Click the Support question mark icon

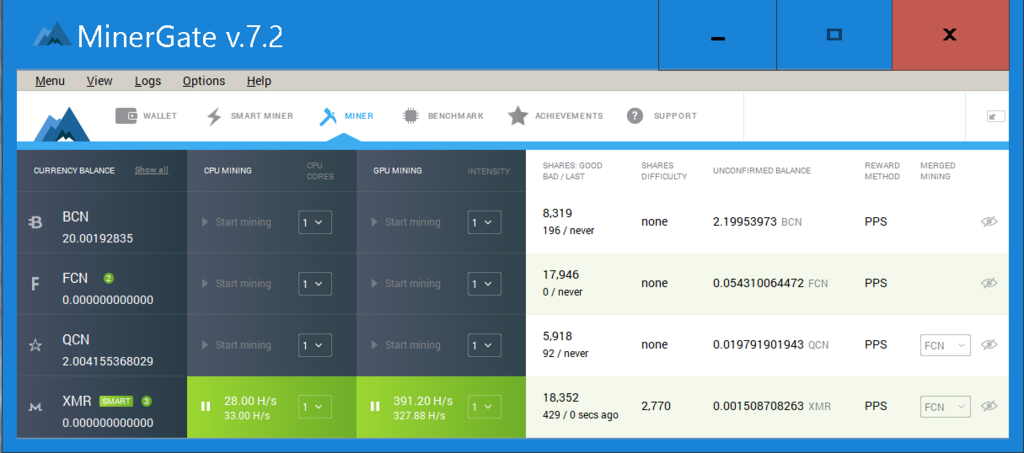pos(635,116)
